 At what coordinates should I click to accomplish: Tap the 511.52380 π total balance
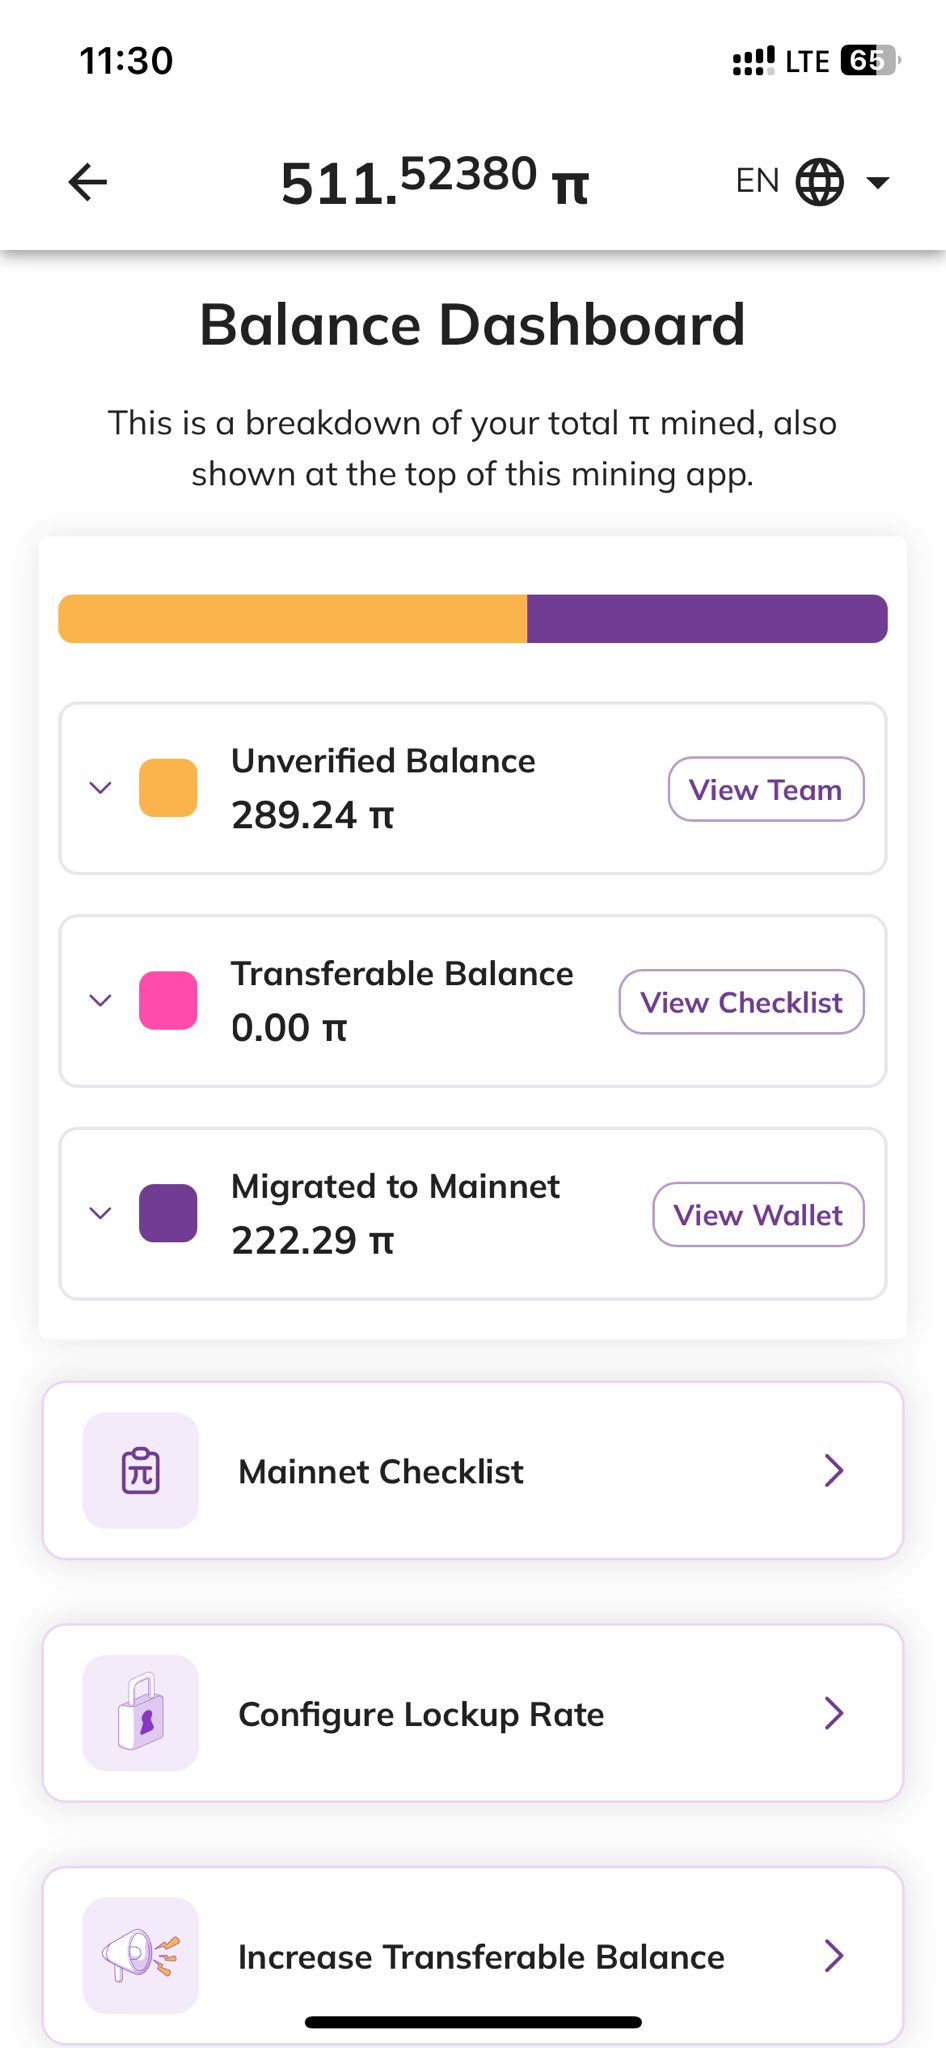(x=434, y=182)
